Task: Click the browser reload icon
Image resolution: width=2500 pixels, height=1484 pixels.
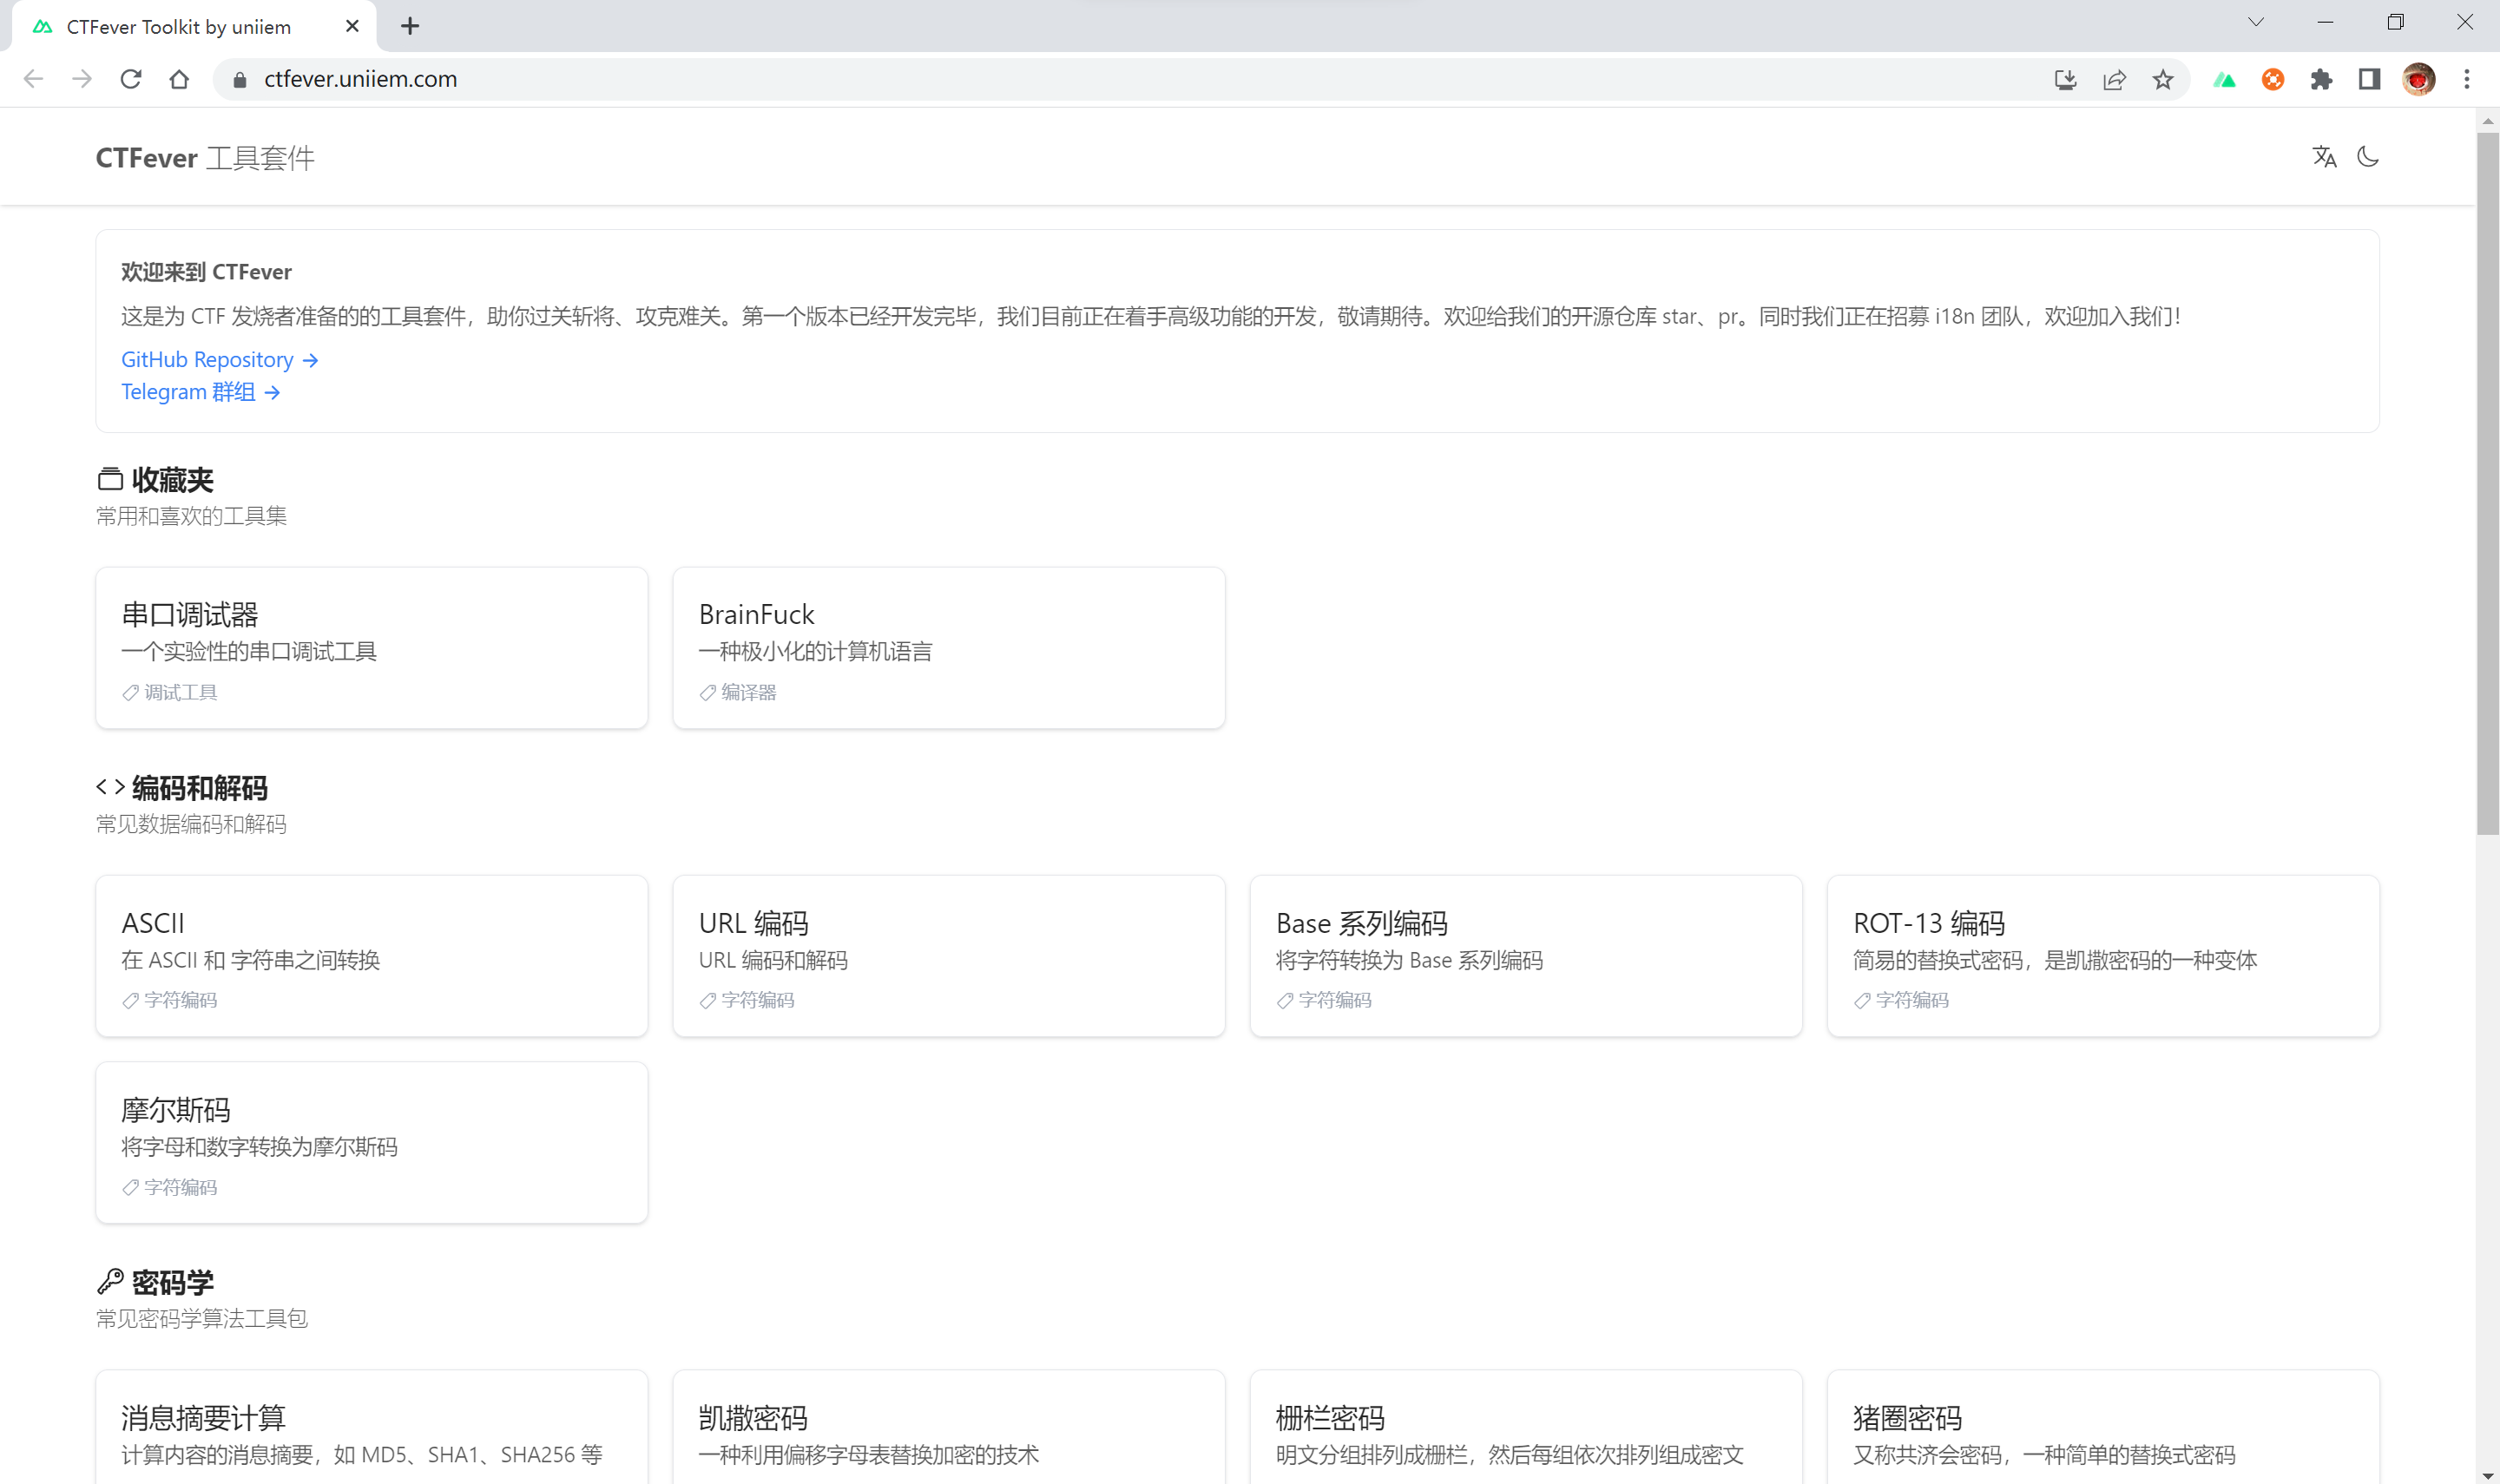Action: [131, 79]
